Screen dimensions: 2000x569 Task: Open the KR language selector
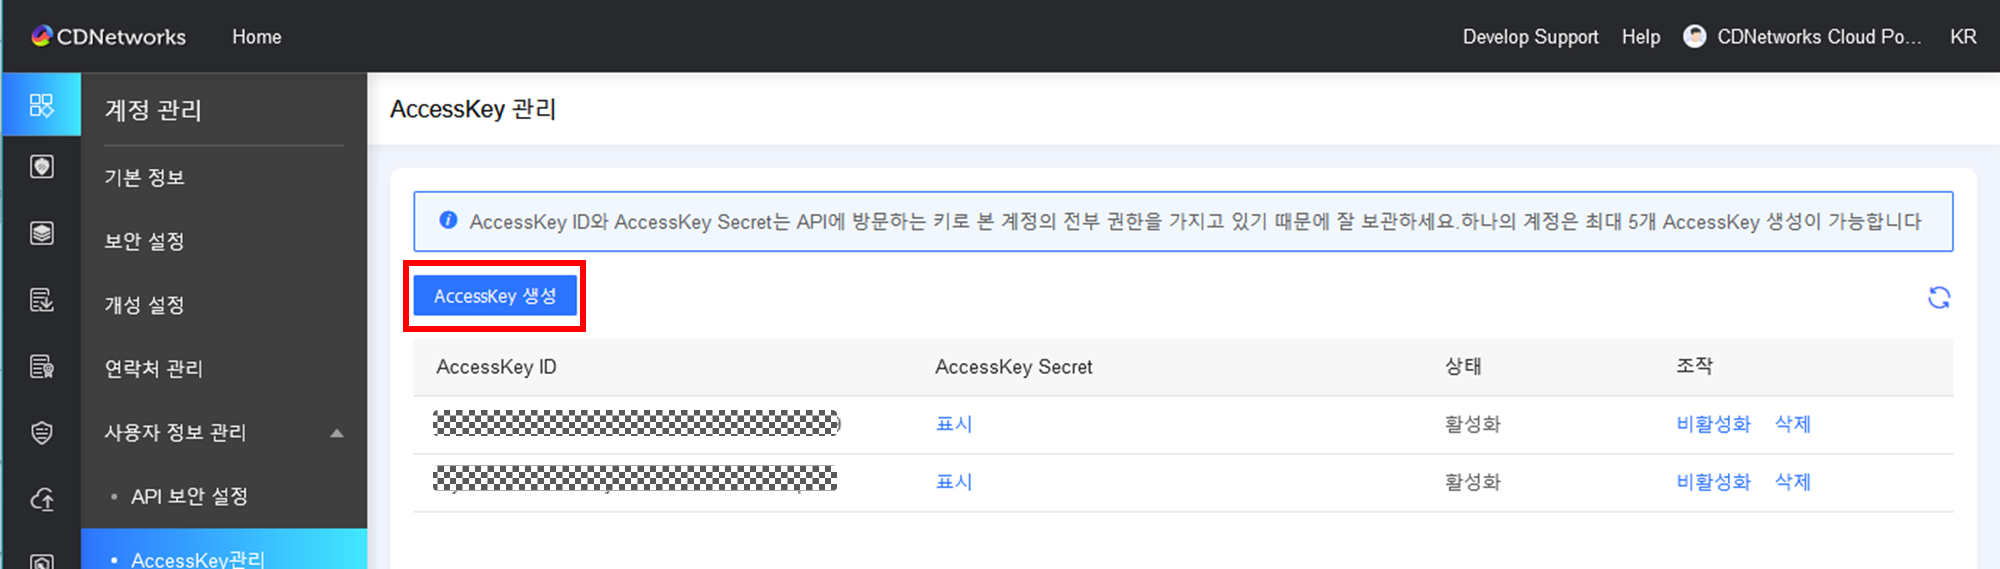coord(1962,37)
